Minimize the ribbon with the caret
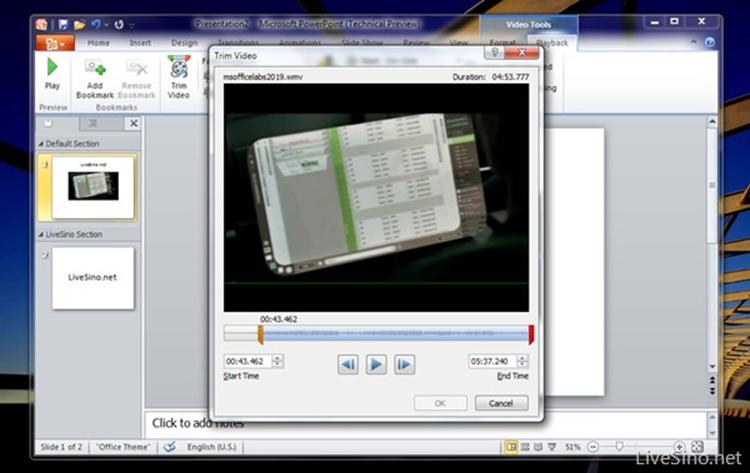The width and height of the screenshot is (750, 473). (694, 43)
